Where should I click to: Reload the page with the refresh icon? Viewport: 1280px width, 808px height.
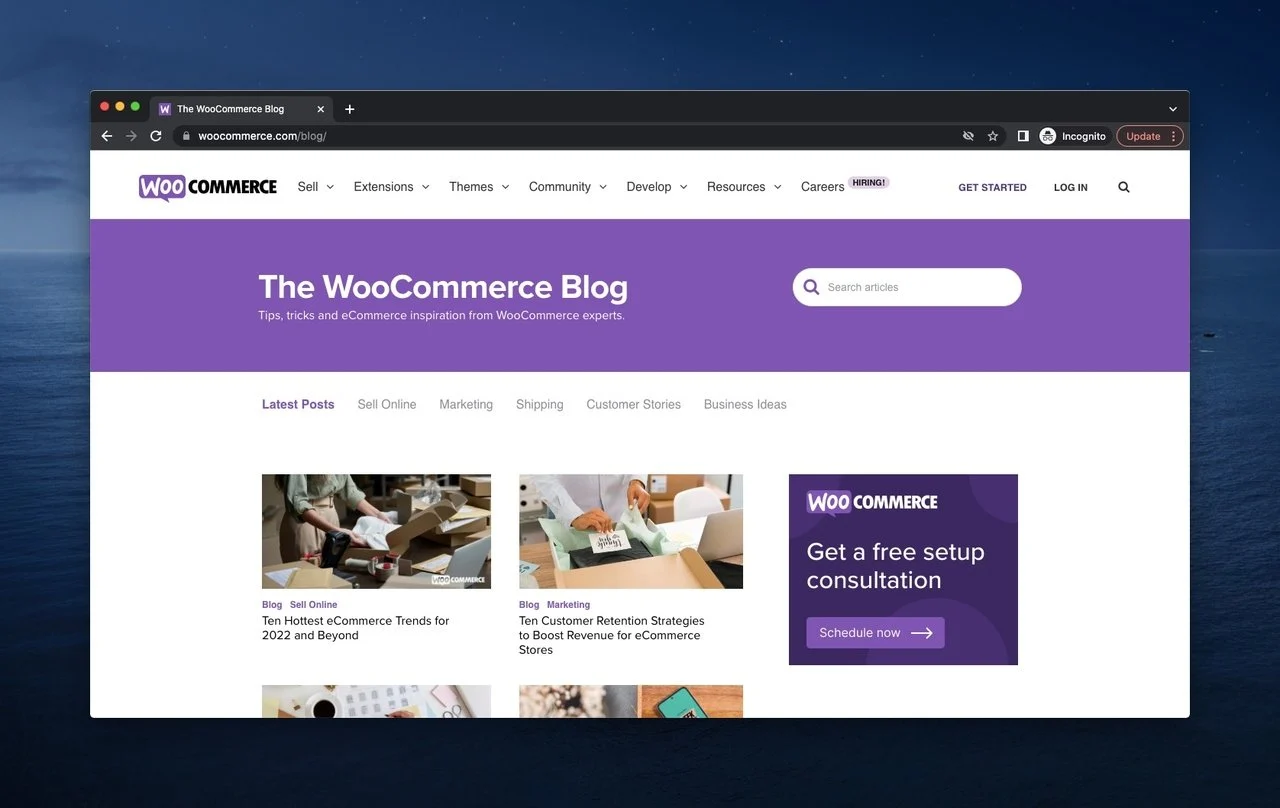156,136
